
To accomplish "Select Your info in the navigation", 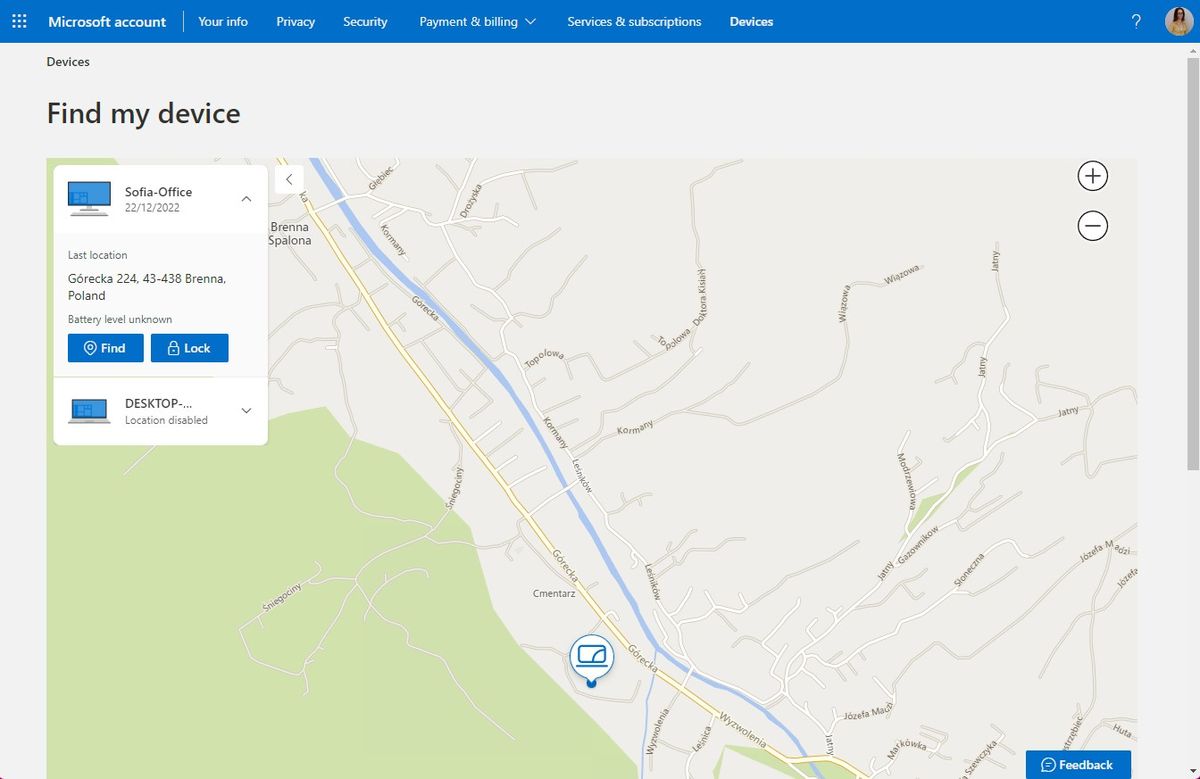I will click(x=222, y=21).
